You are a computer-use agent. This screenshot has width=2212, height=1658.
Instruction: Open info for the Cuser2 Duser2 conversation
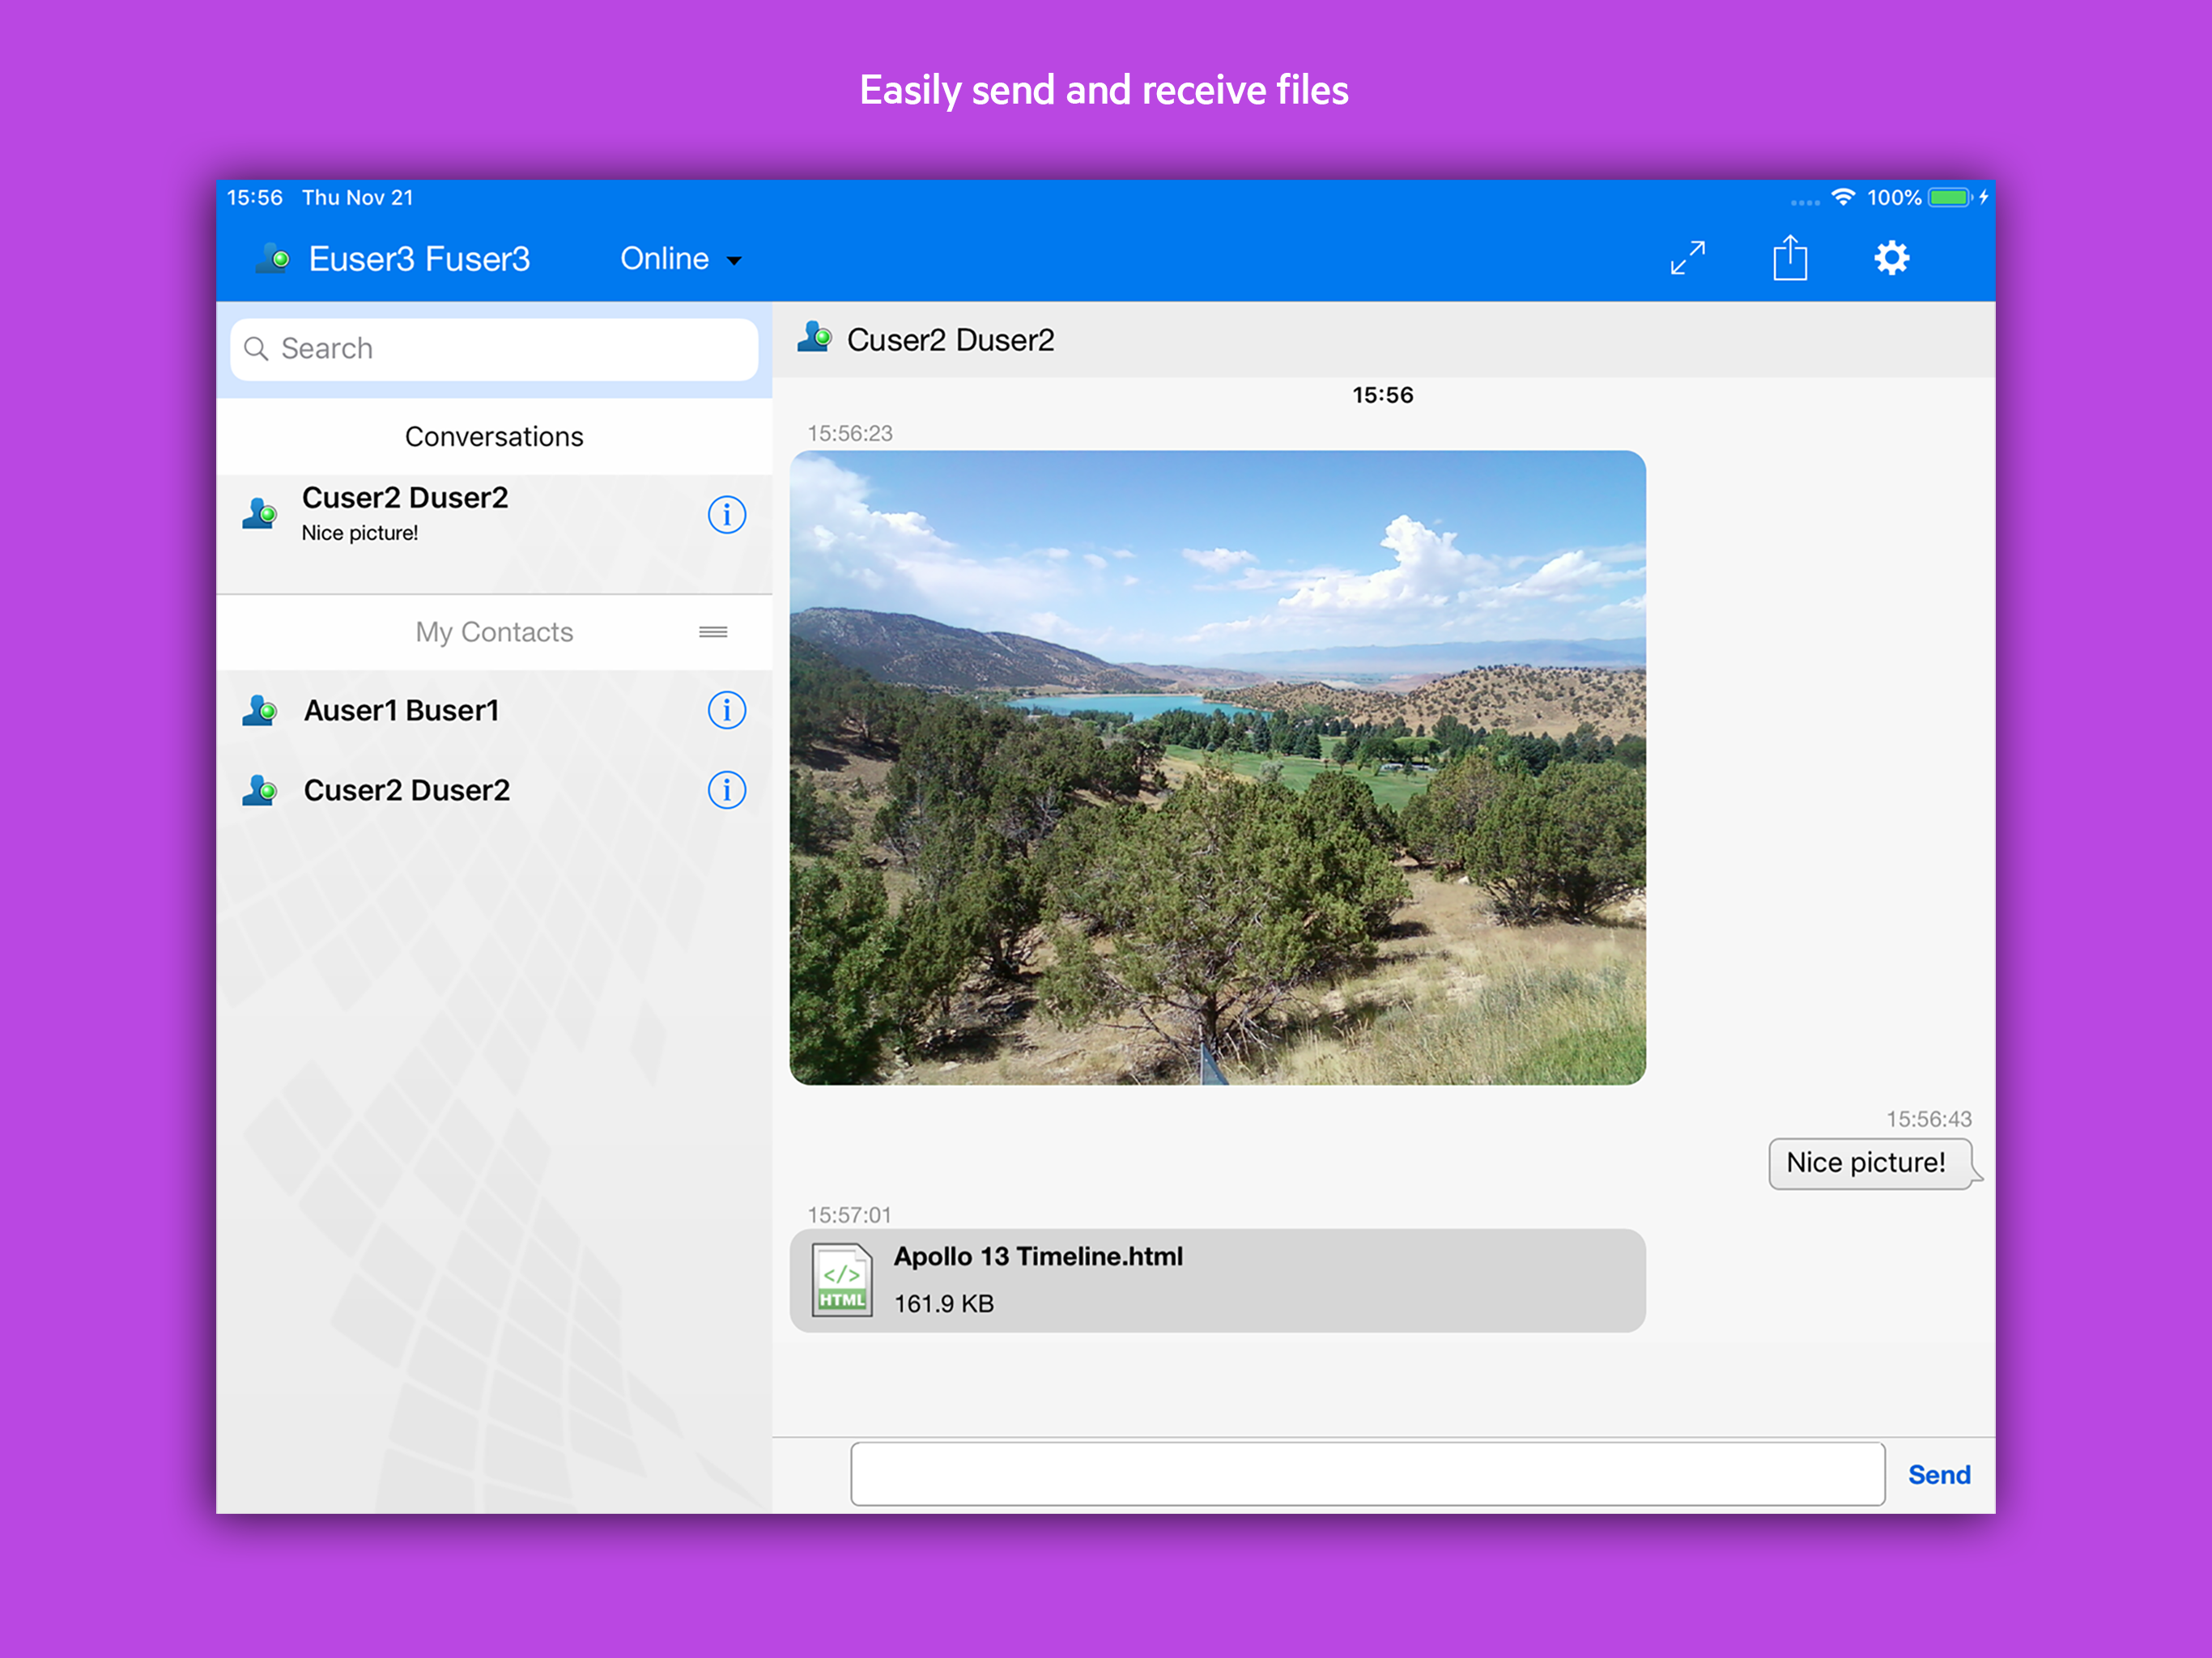coord(726,514)
